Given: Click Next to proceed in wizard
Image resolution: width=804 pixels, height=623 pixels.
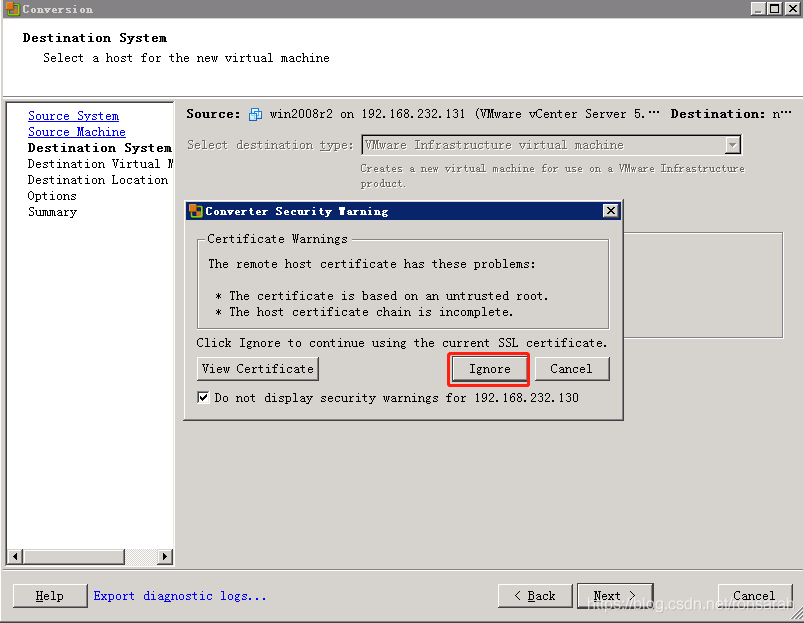Looking at the screenshot, I should pos(615,596).
